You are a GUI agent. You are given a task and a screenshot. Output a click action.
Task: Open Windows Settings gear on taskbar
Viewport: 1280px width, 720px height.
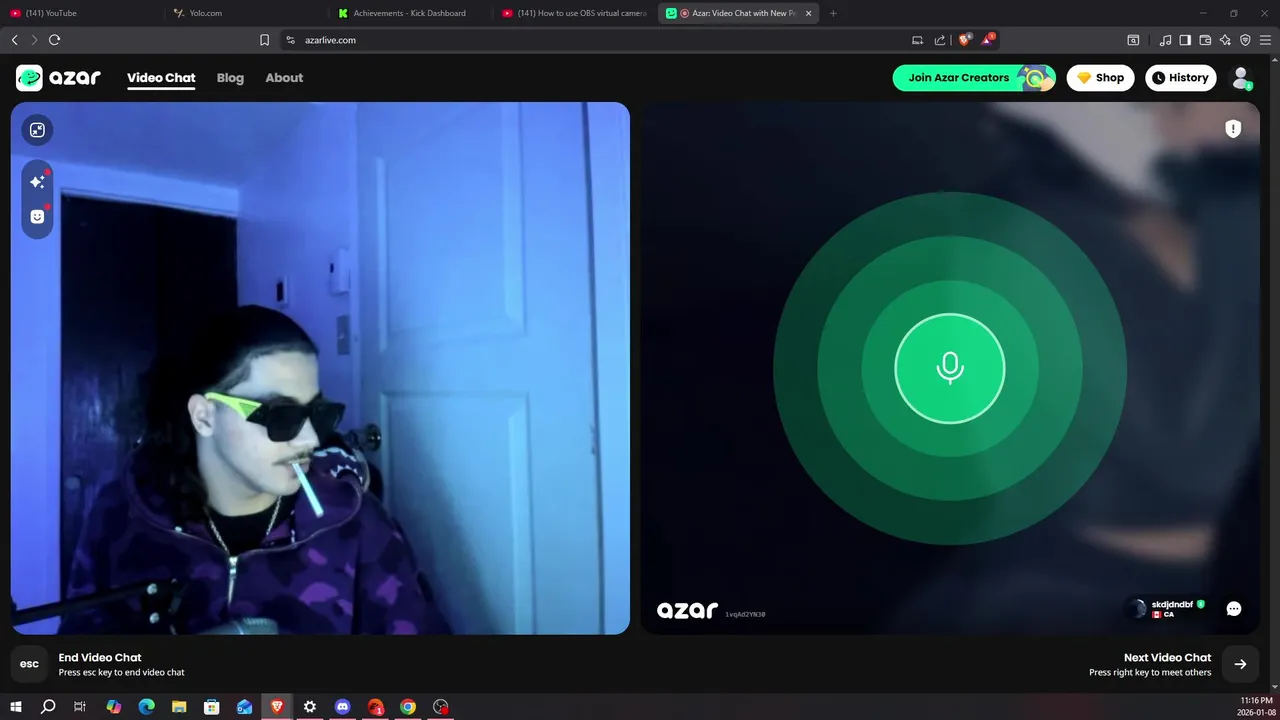click(x=310, y=707)
